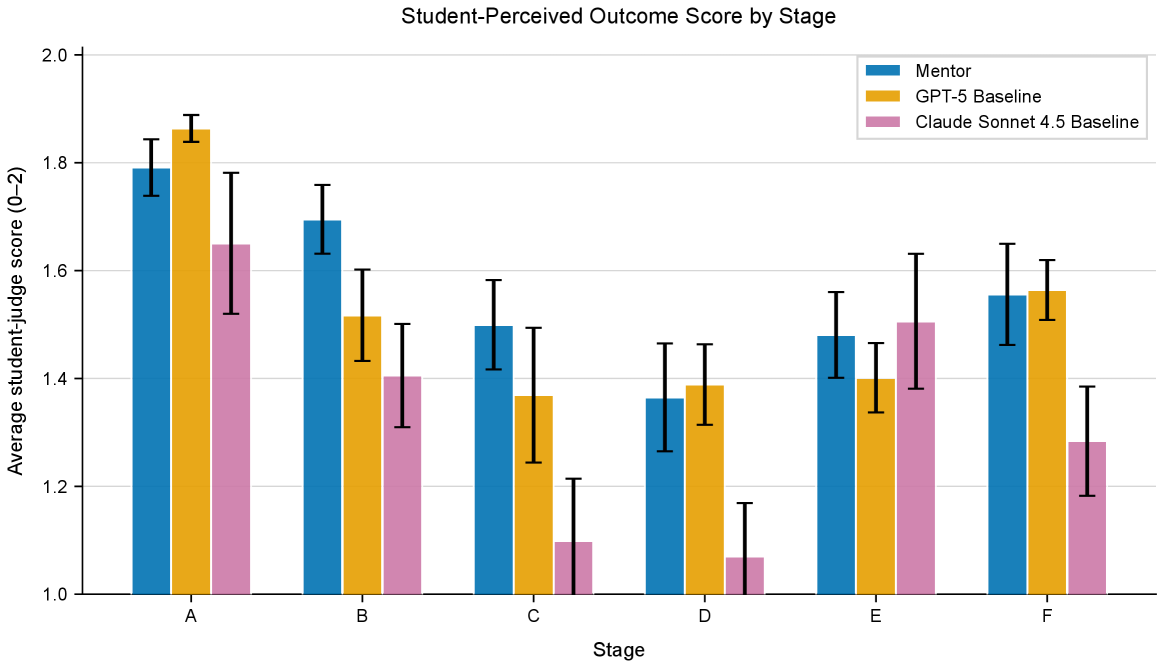Select the GPT-5 Baseline legend text

(x=978, y=97)
